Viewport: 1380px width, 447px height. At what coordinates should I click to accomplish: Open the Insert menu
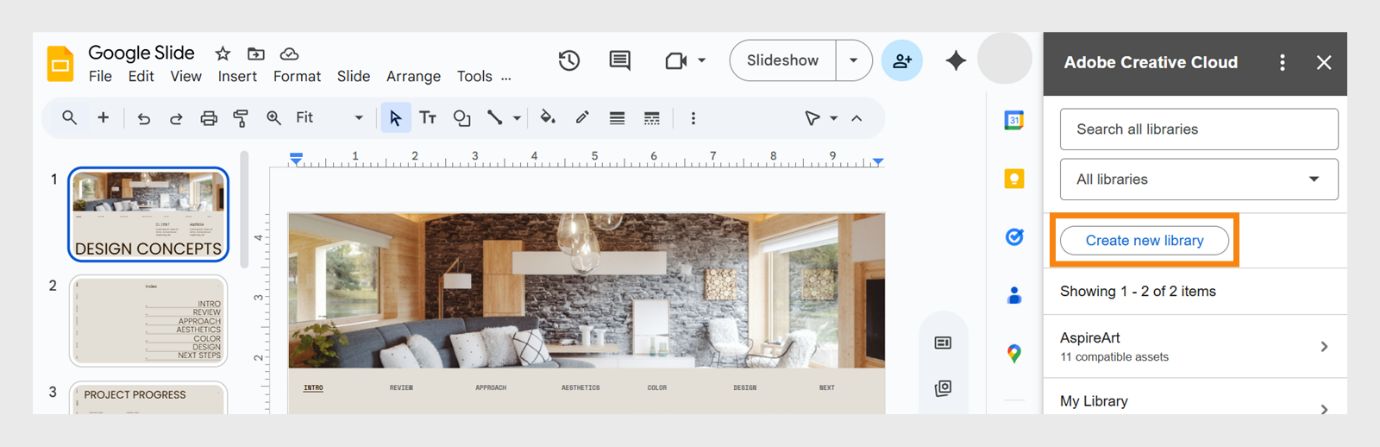coord(237,76)
